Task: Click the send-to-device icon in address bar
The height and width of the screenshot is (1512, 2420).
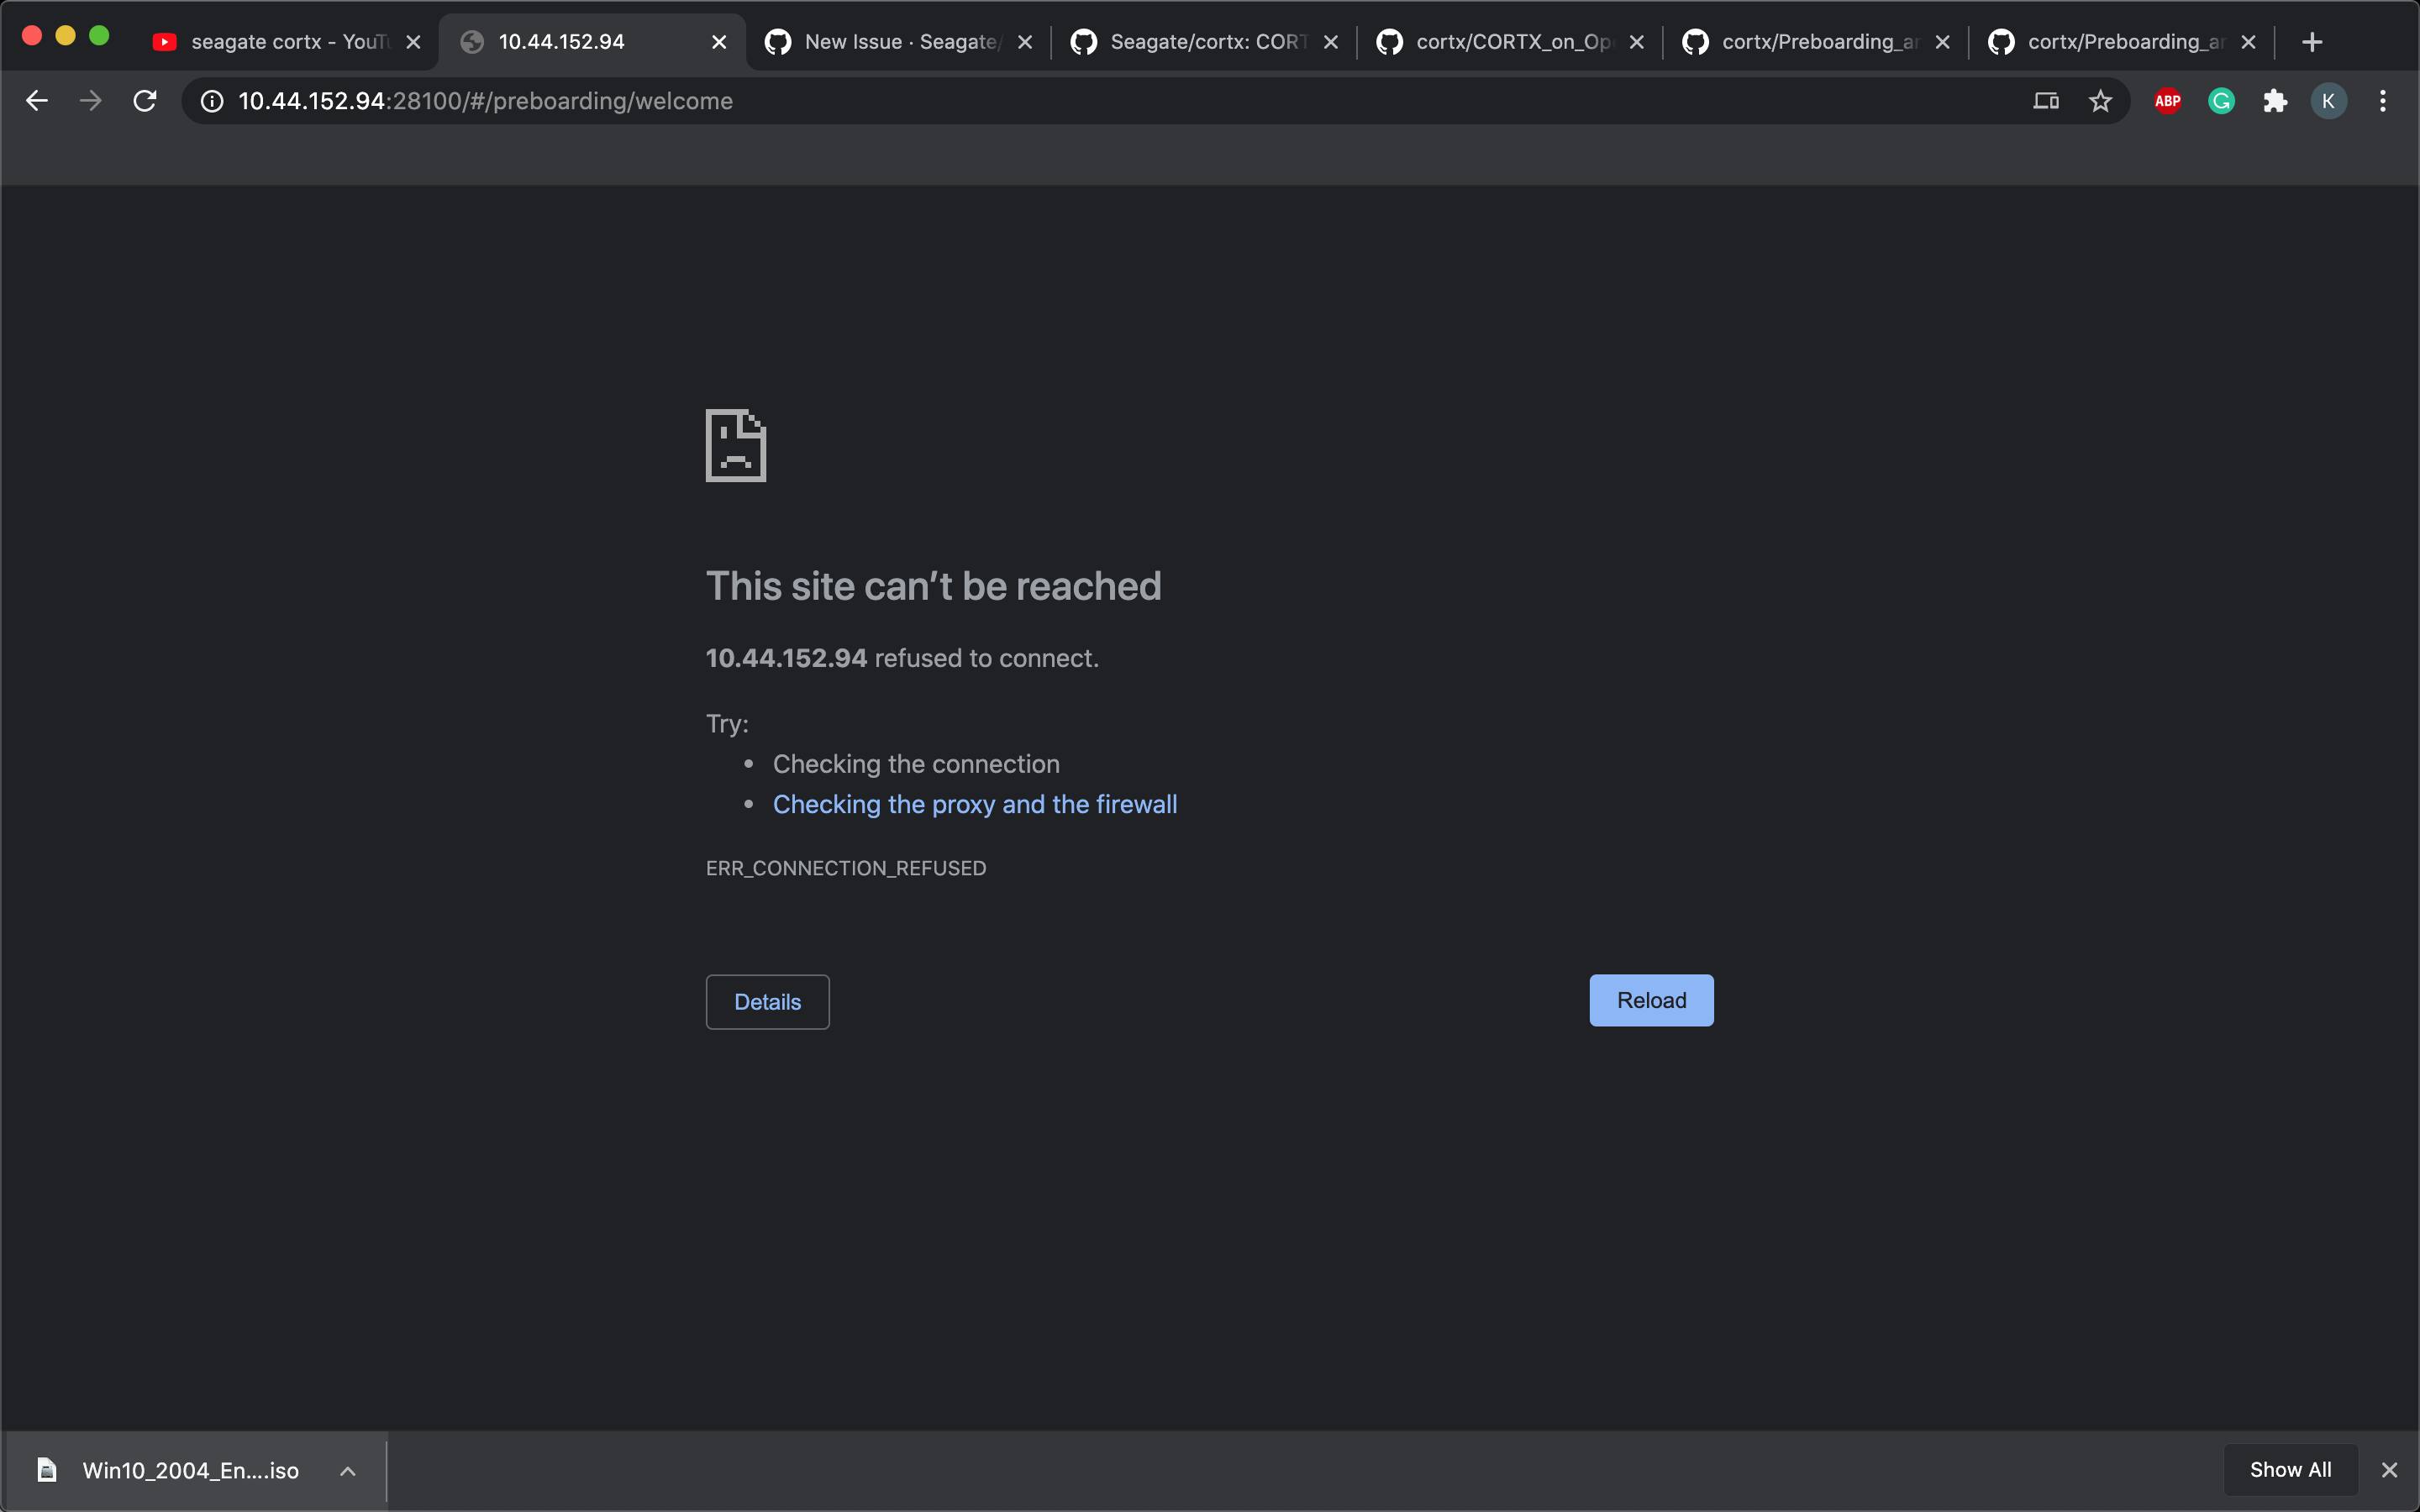Action: (2046, 100)
